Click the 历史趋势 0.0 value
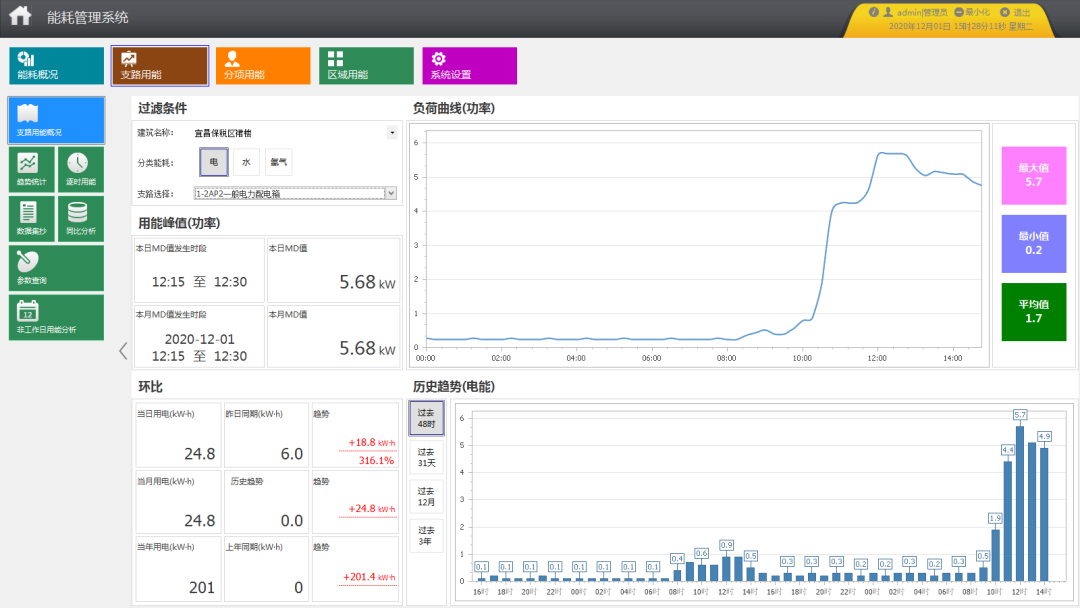This screenshot has height=608, width=1080. click(291, 521)
